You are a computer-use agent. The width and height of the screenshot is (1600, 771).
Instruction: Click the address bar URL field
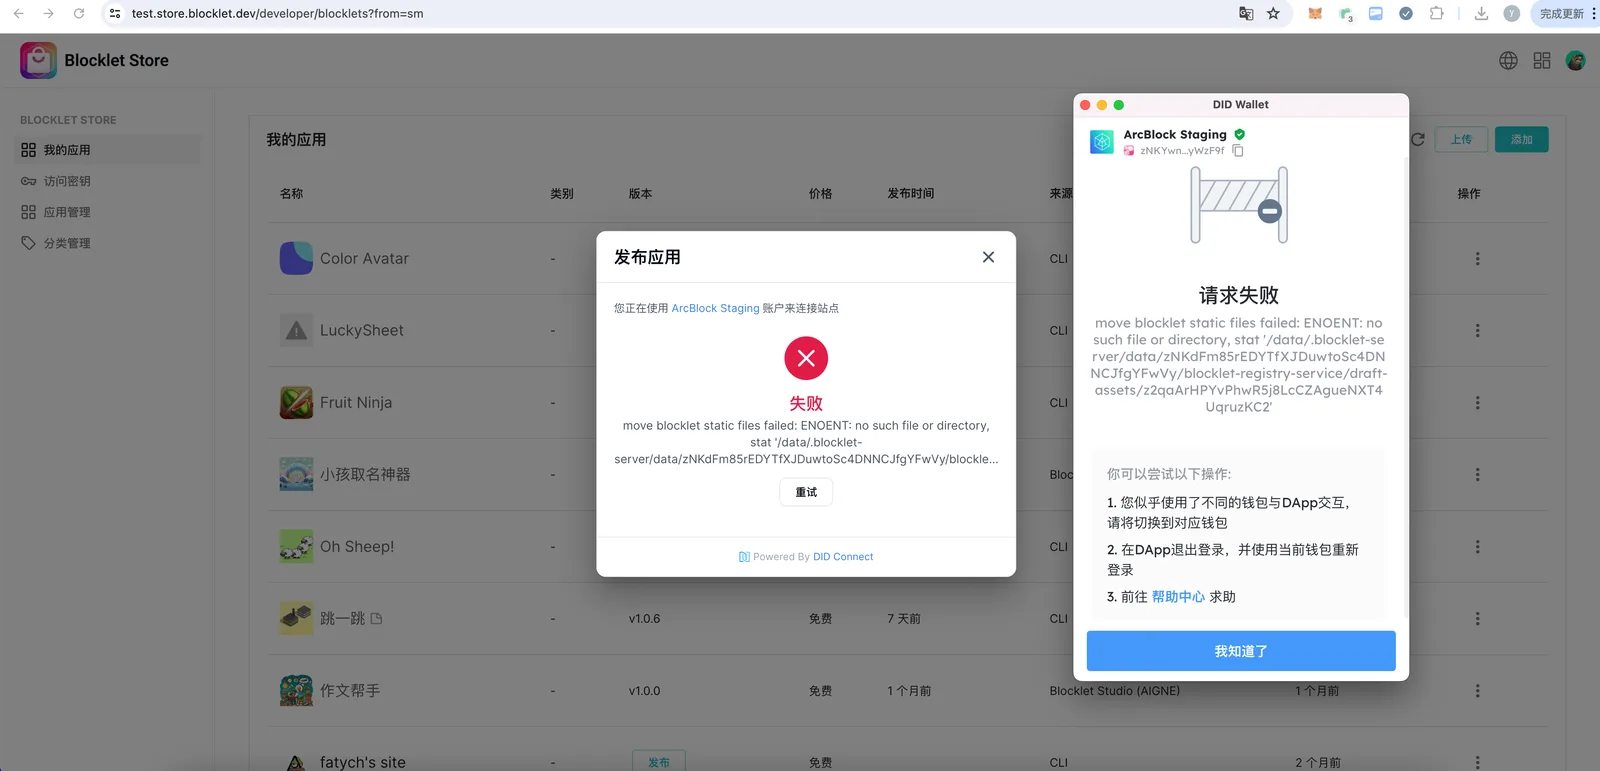tap(670, 14)
